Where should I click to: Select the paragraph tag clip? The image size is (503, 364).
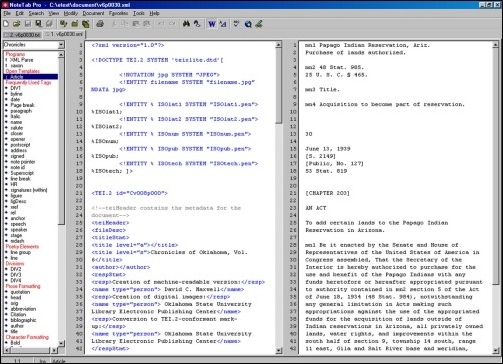pyautogui.click(x=21, y=111)
